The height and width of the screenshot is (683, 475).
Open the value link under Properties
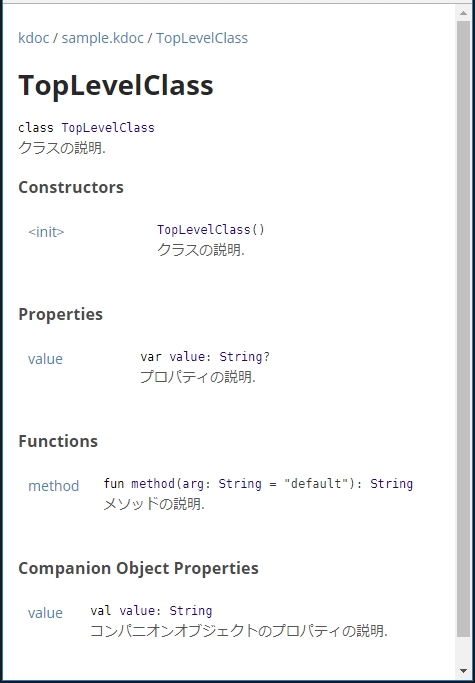[x=45, y=359]
